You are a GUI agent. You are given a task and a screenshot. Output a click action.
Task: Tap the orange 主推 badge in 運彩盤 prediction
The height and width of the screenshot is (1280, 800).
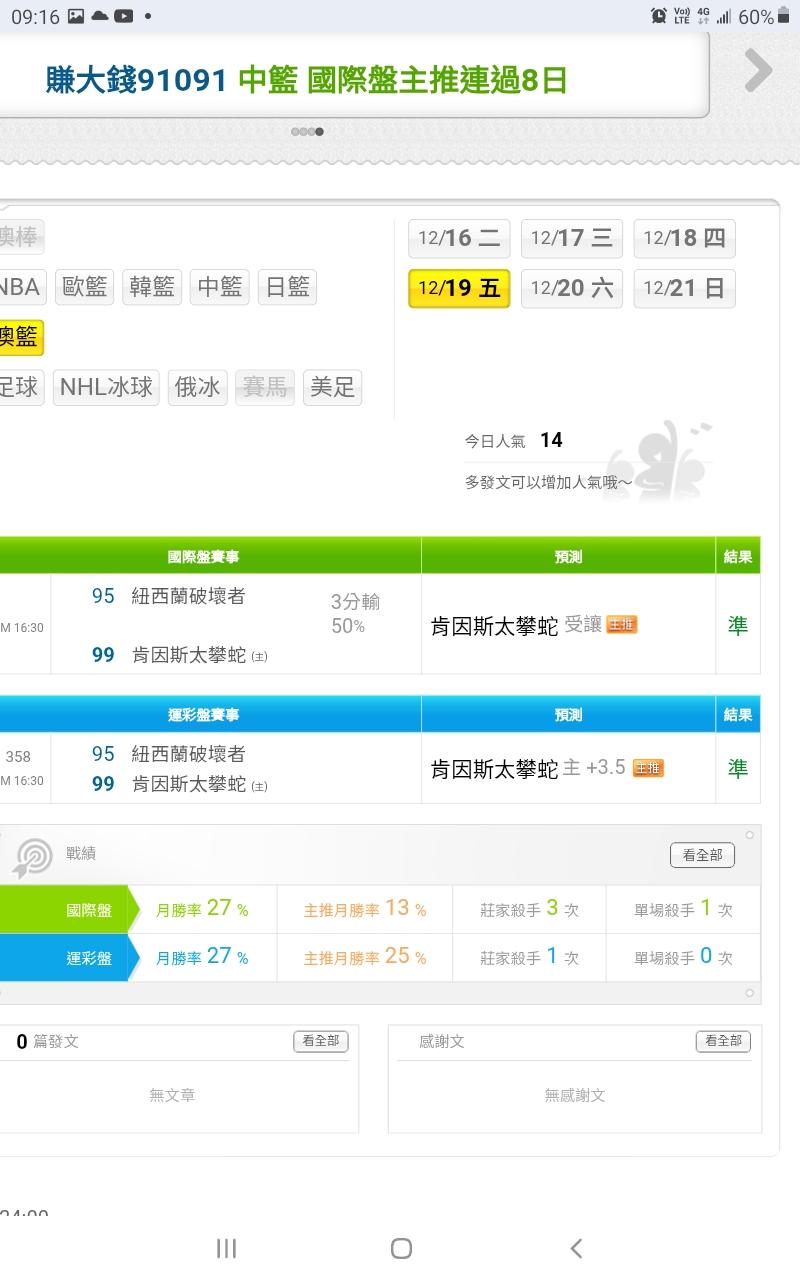(648, 768)
